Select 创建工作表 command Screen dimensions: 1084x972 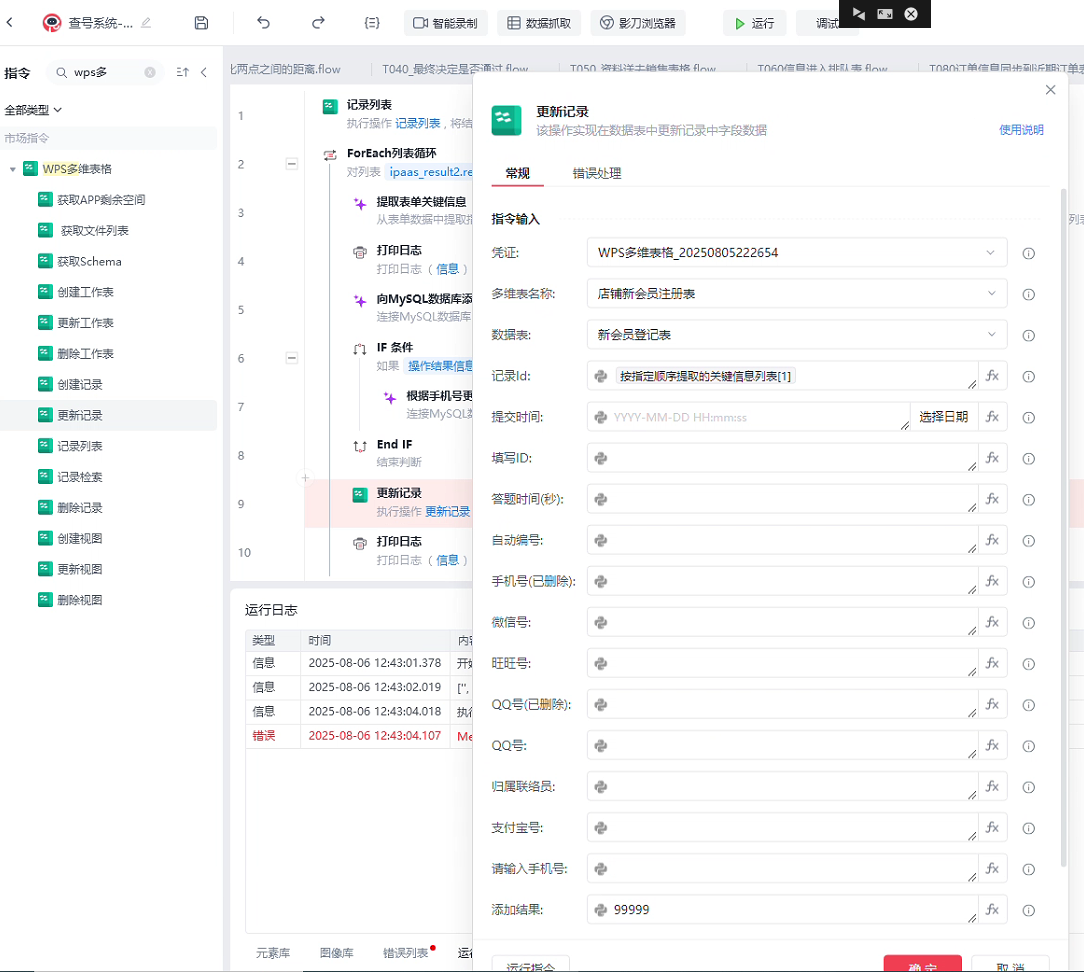85,292
